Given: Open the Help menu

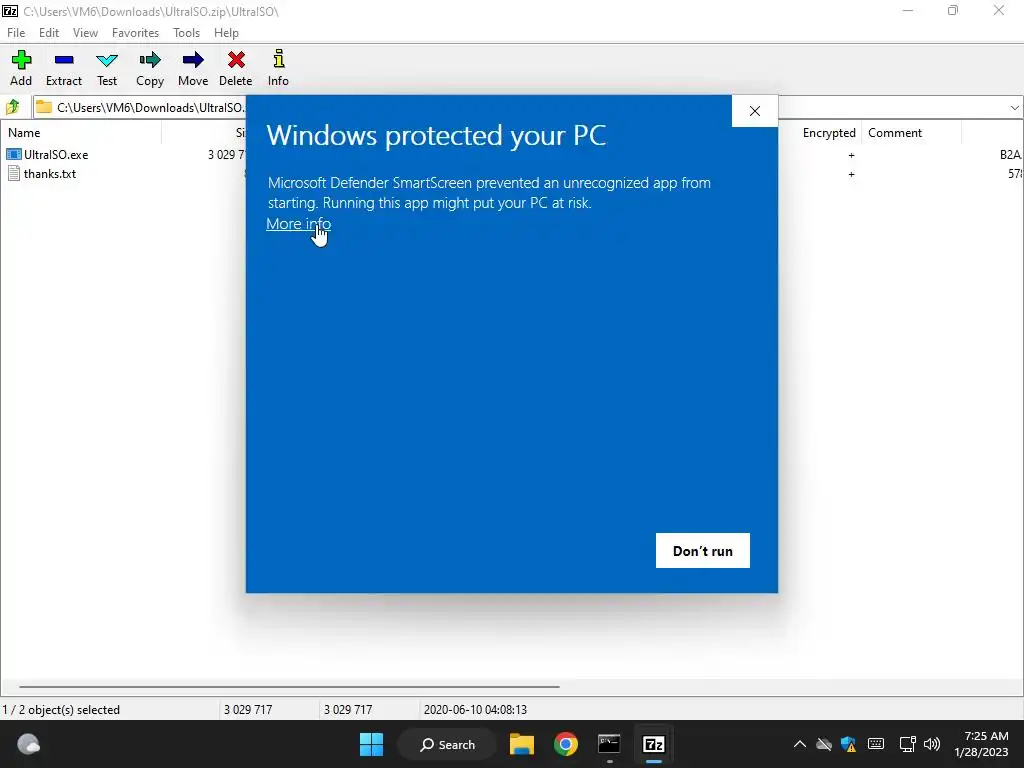Looking at the screenshot, I should pyautogui.click(x=226, y=33).
